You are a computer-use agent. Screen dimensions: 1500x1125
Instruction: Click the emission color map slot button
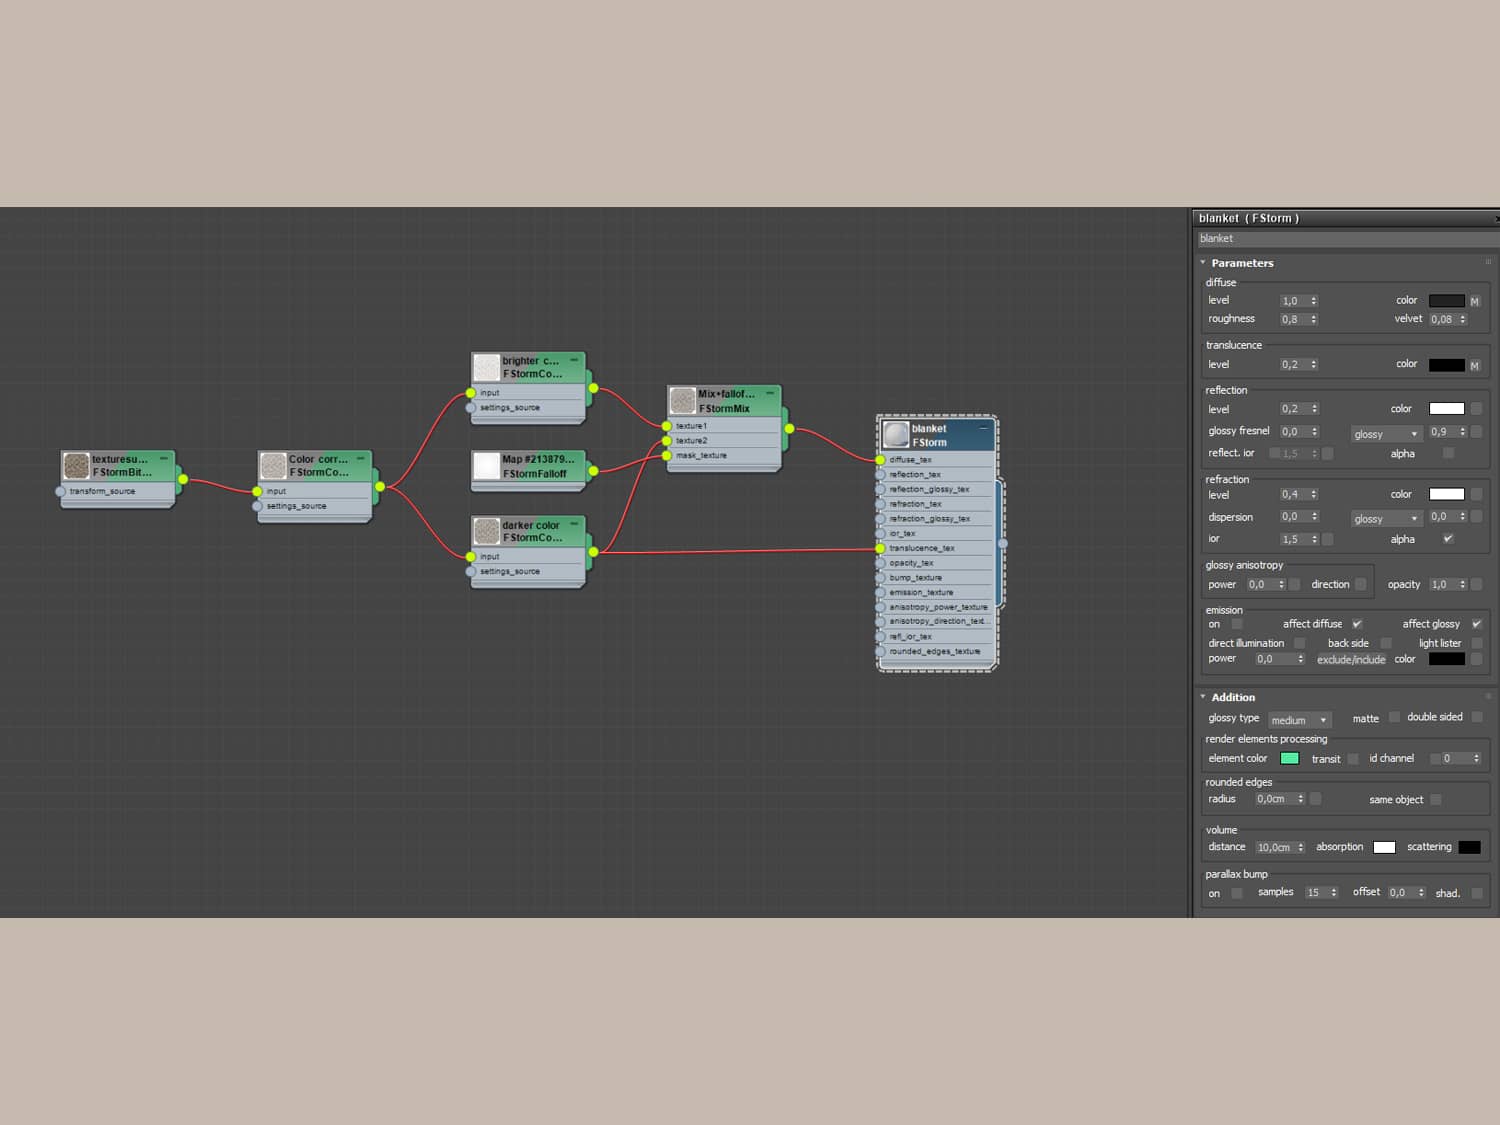coord(1476,659)
